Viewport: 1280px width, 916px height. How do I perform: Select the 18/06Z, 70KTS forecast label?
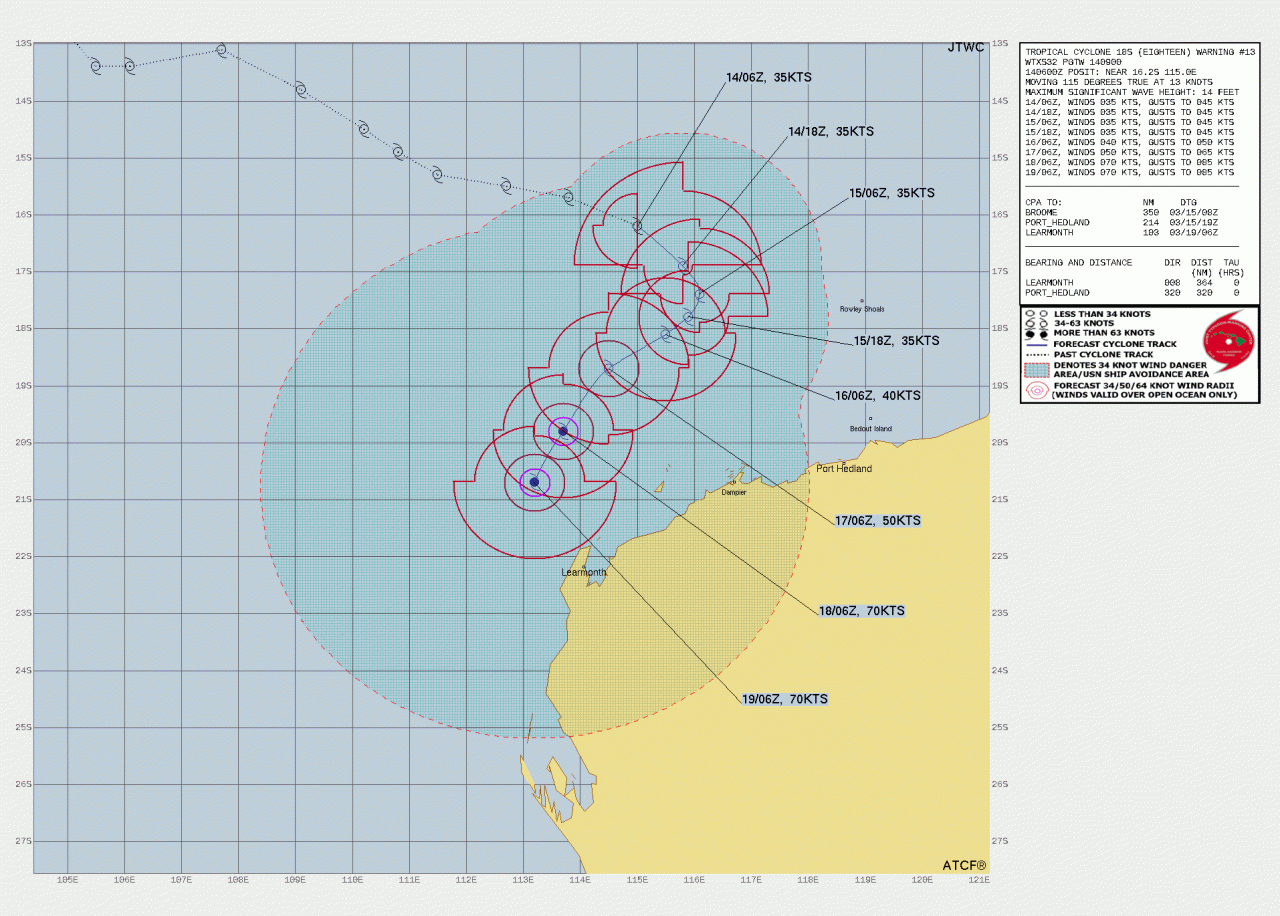[x=862, y=610]
